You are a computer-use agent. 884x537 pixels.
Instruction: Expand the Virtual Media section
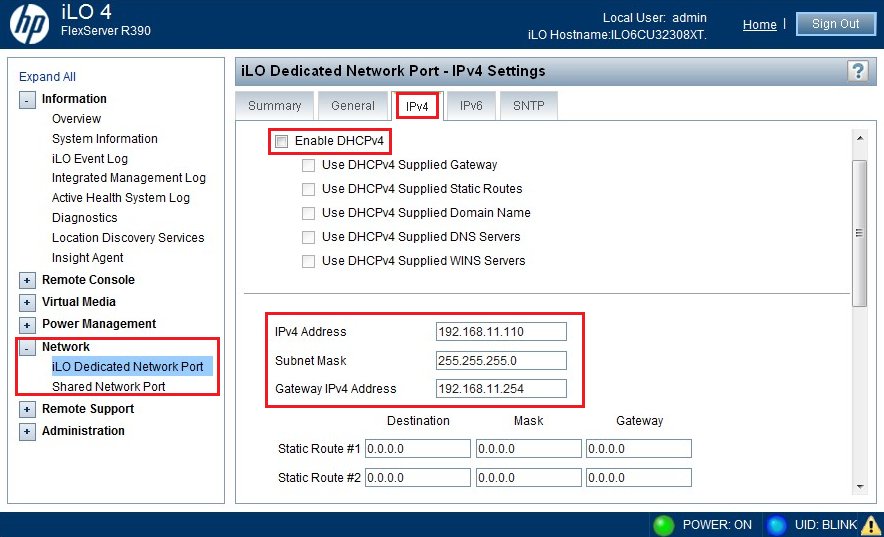[x=27, y=303]
